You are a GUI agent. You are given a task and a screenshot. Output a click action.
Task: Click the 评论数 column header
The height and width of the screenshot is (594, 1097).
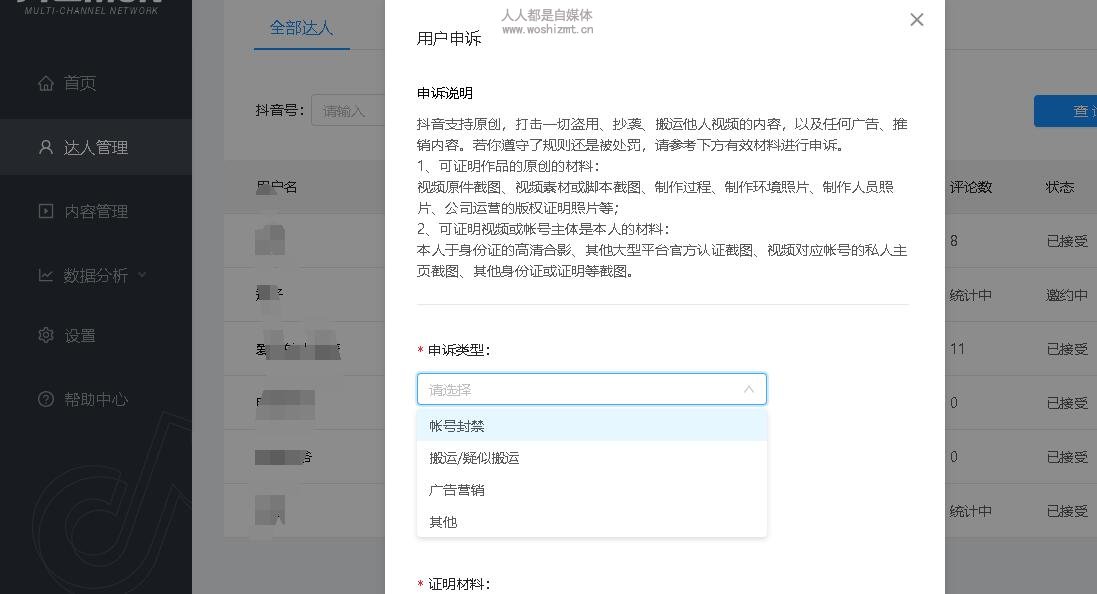[970, 187]
